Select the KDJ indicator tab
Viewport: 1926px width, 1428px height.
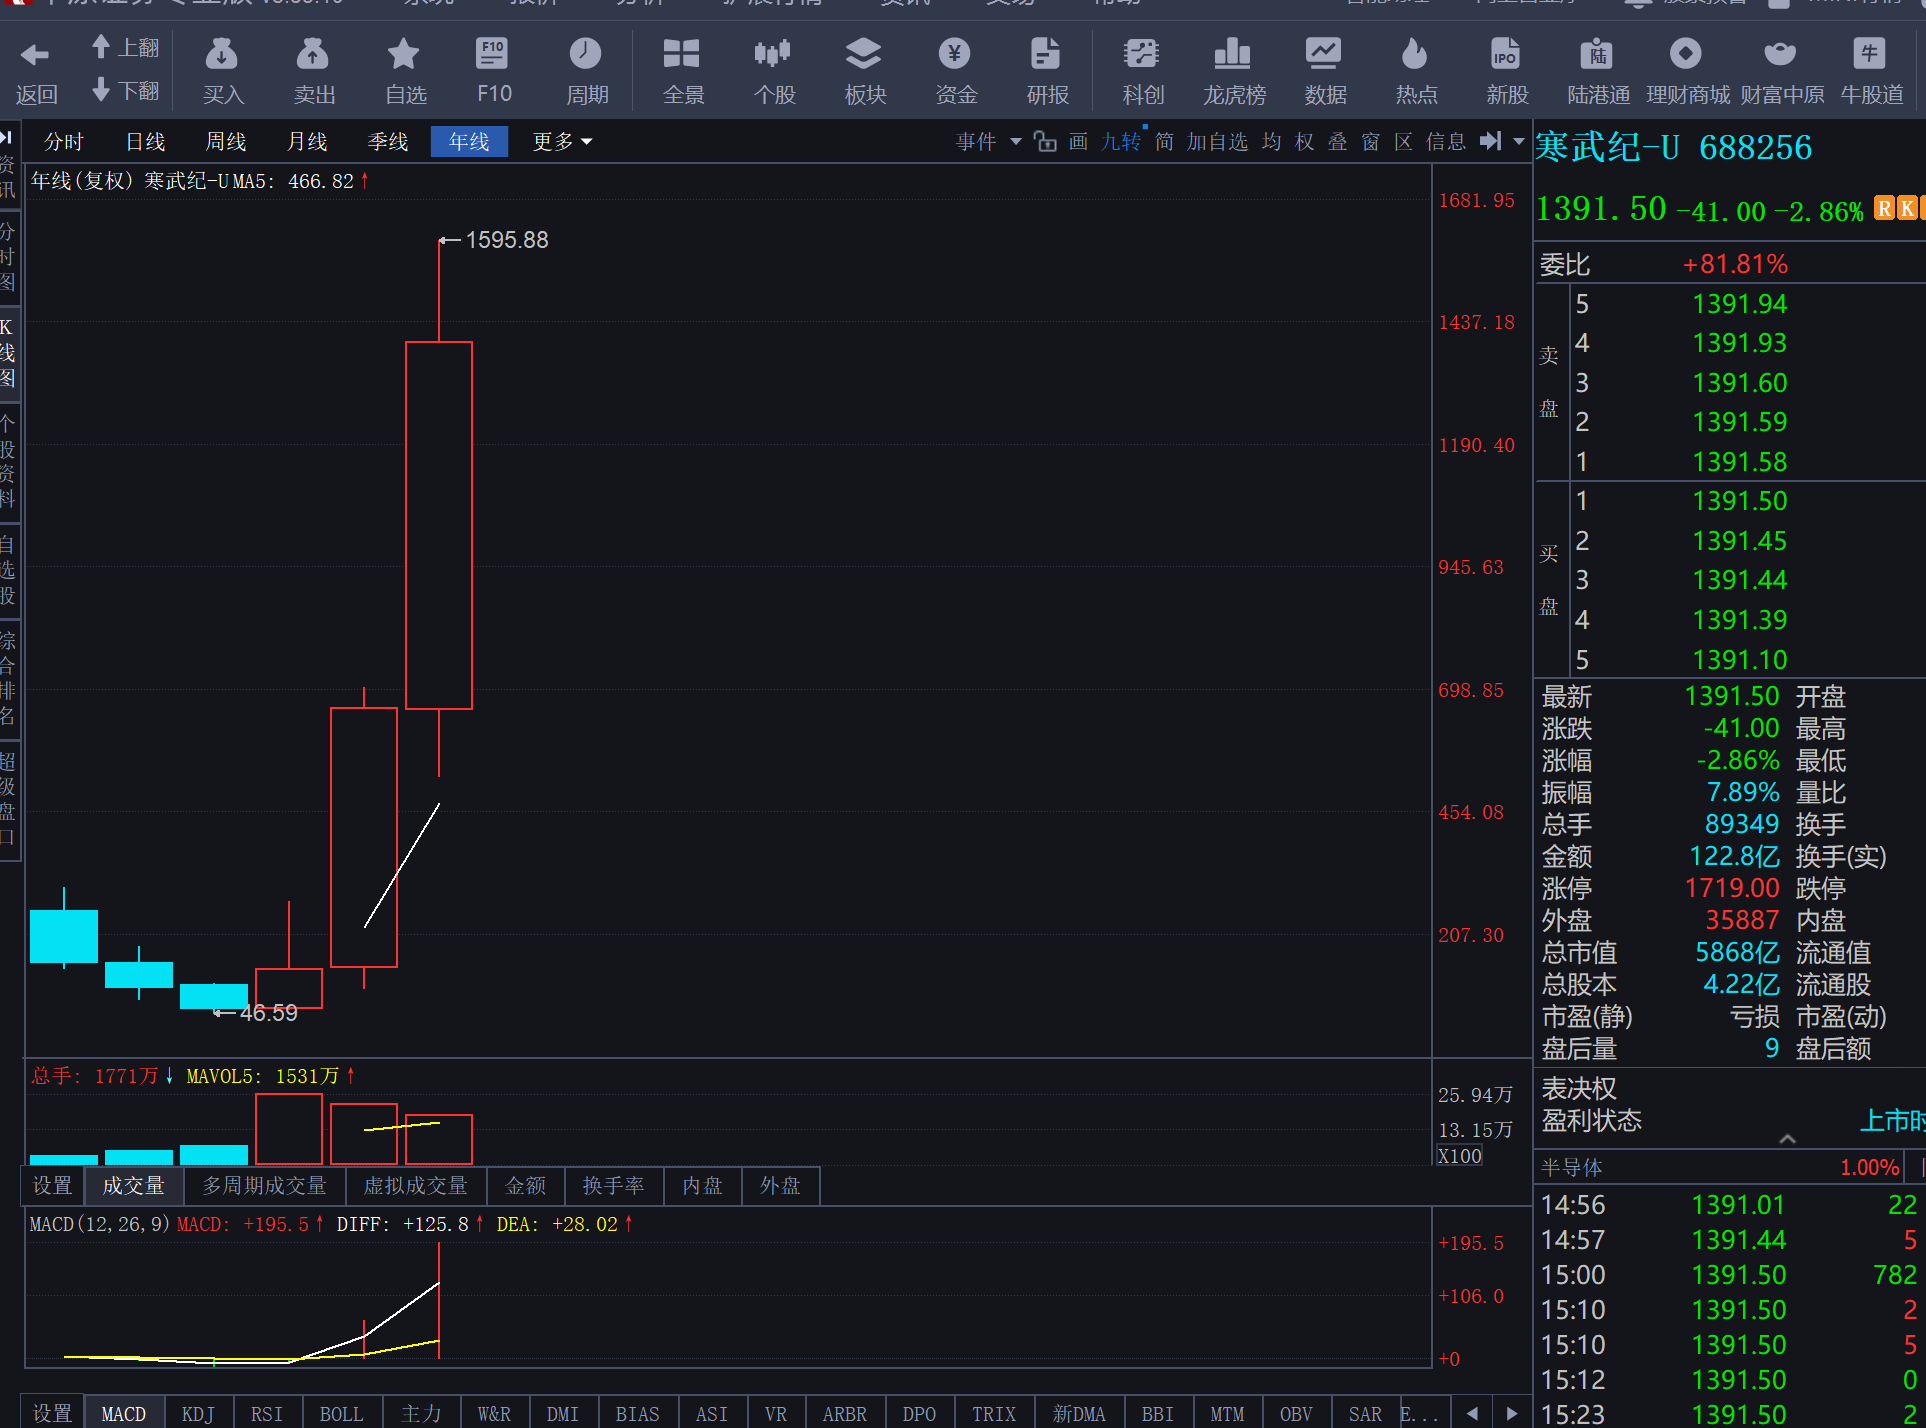coord(198,1413)
